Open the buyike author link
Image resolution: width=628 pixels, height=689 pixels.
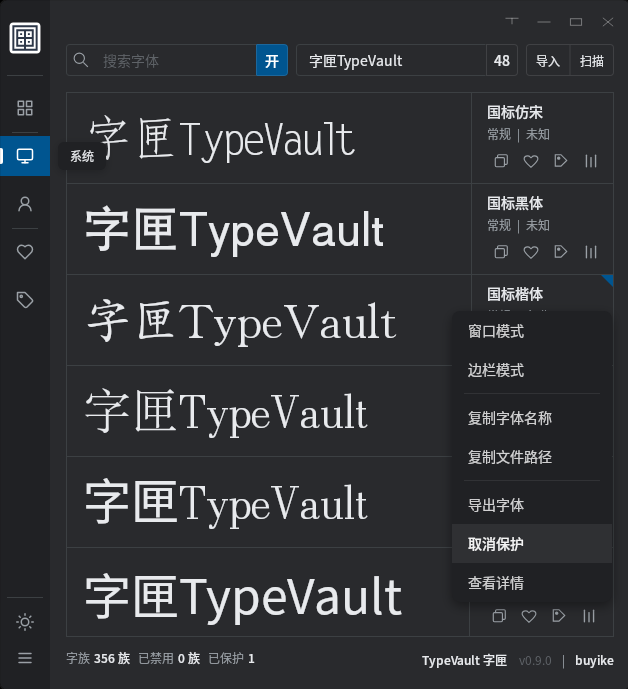(x=594, y=660)
